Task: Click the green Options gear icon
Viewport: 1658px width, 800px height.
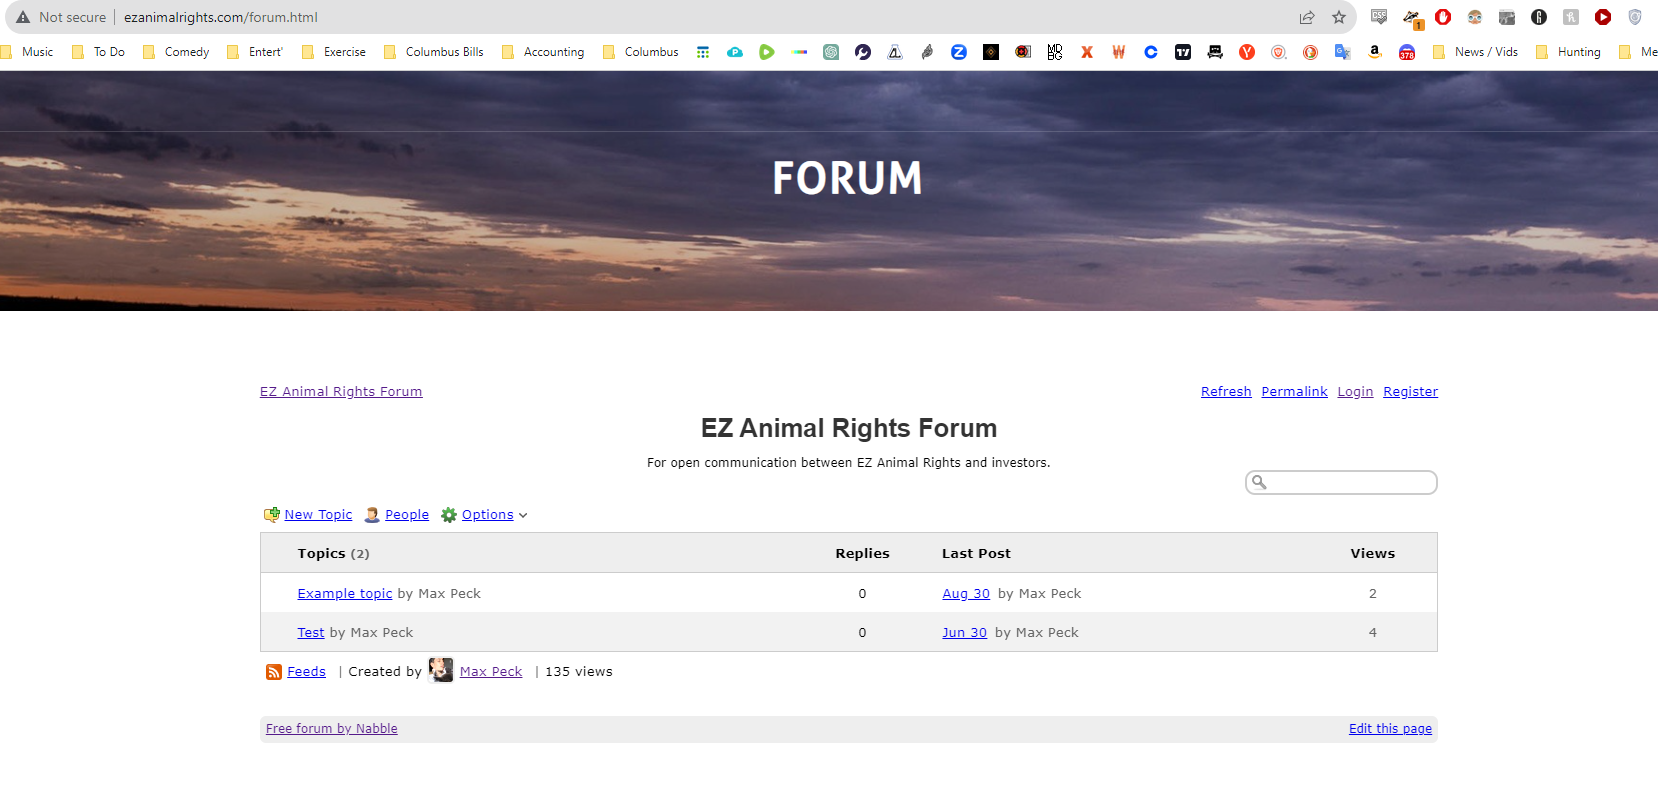Action: 449,515
